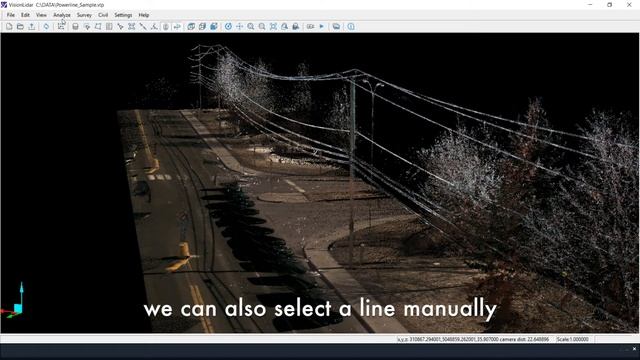
Task: Open the Analyze menu
Action: click(62, 15)
